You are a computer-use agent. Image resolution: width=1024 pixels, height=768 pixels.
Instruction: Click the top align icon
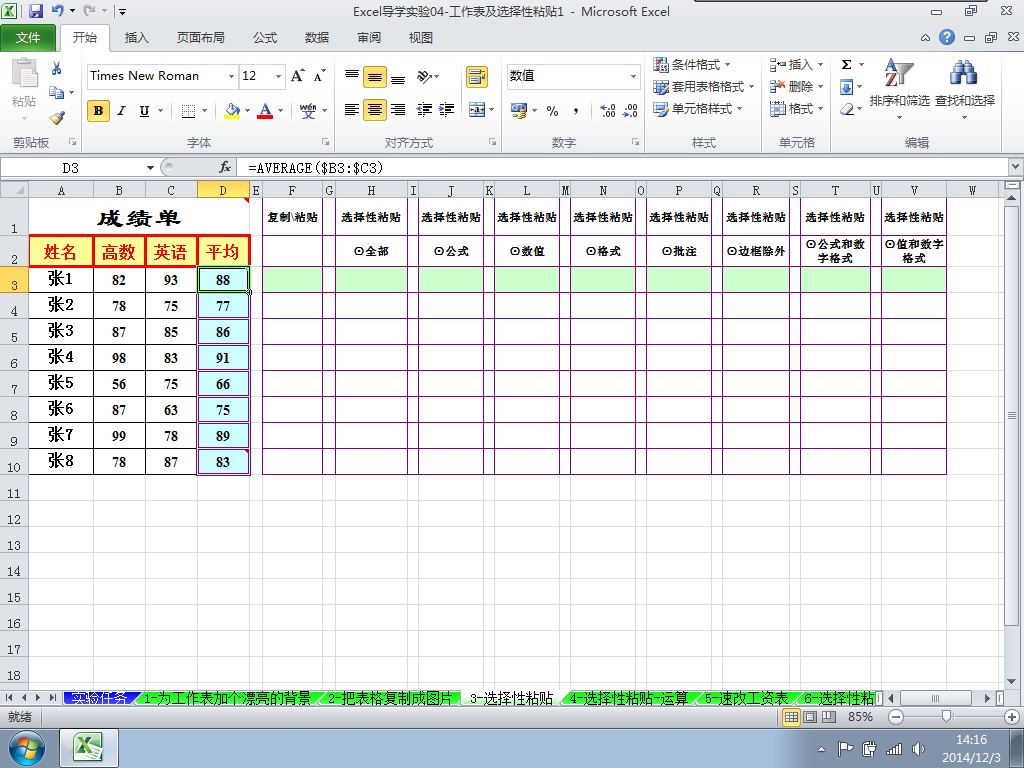tap(352, 76)
